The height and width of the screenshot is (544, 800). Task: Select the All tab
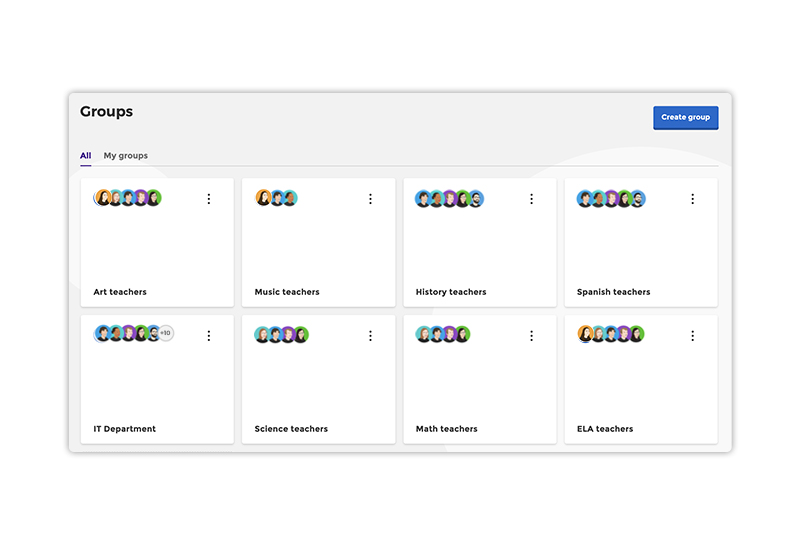tap(86, 156)
